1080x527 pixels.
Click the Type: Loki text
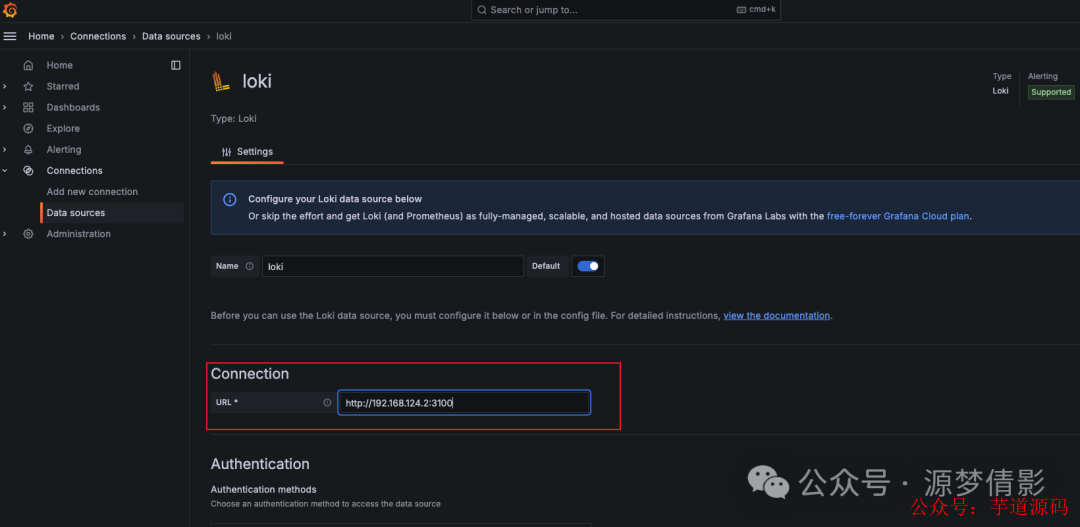click(233, 118)
